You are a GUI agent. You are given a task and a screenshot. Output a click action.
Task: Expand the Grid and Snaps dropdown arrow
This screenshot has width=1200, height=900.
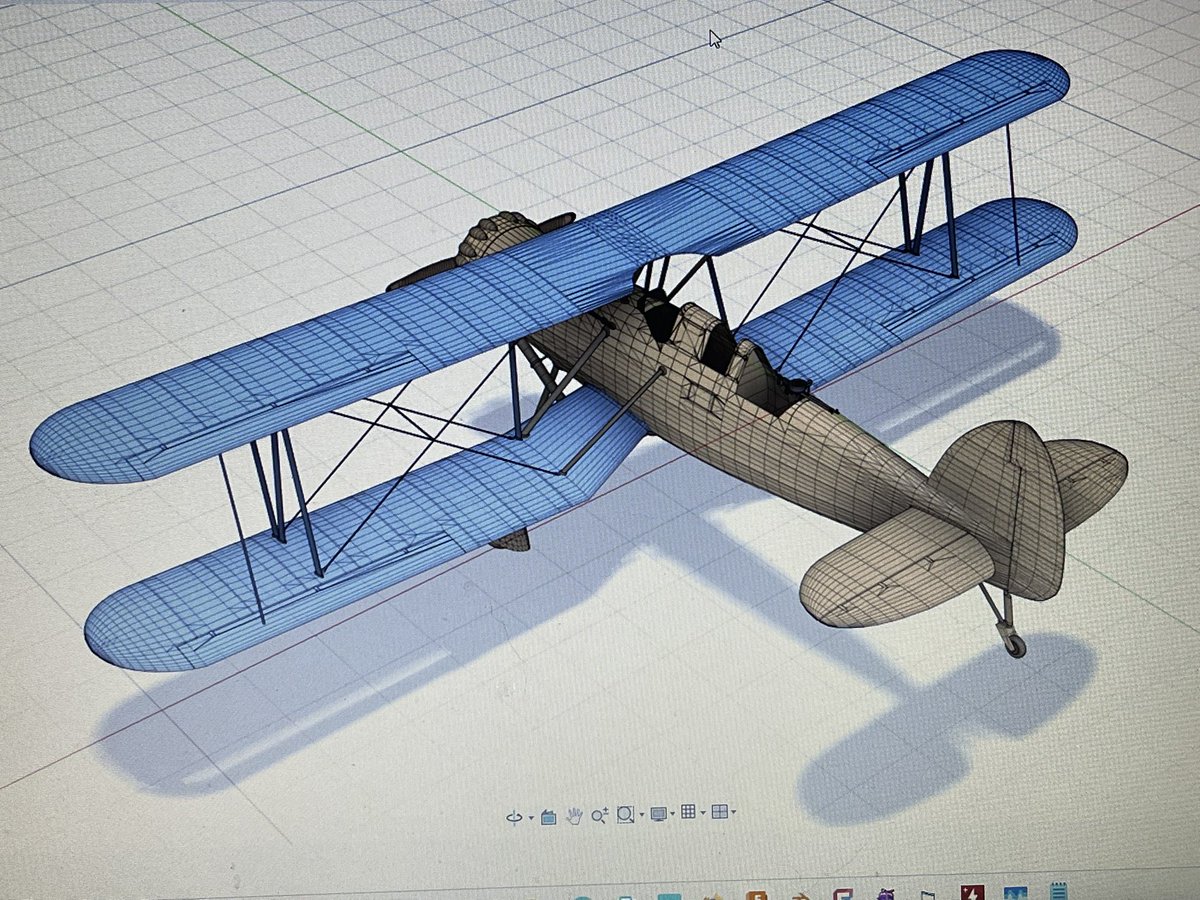tap(703, 813)
